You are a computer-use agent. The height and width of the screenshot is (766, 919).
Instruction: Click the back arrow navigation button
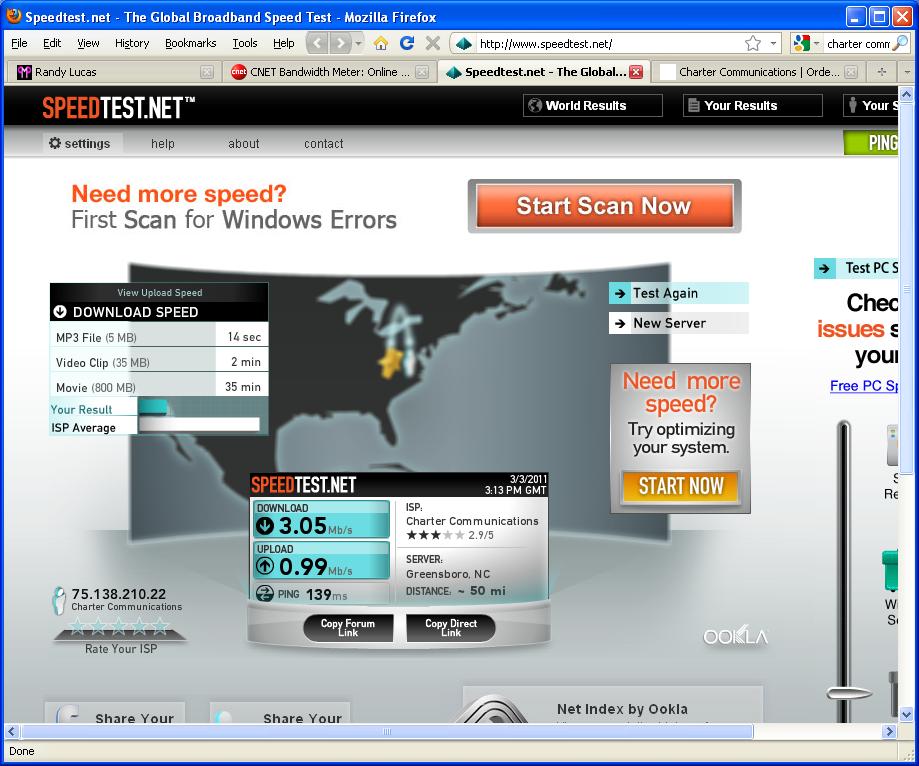(317, 43)
